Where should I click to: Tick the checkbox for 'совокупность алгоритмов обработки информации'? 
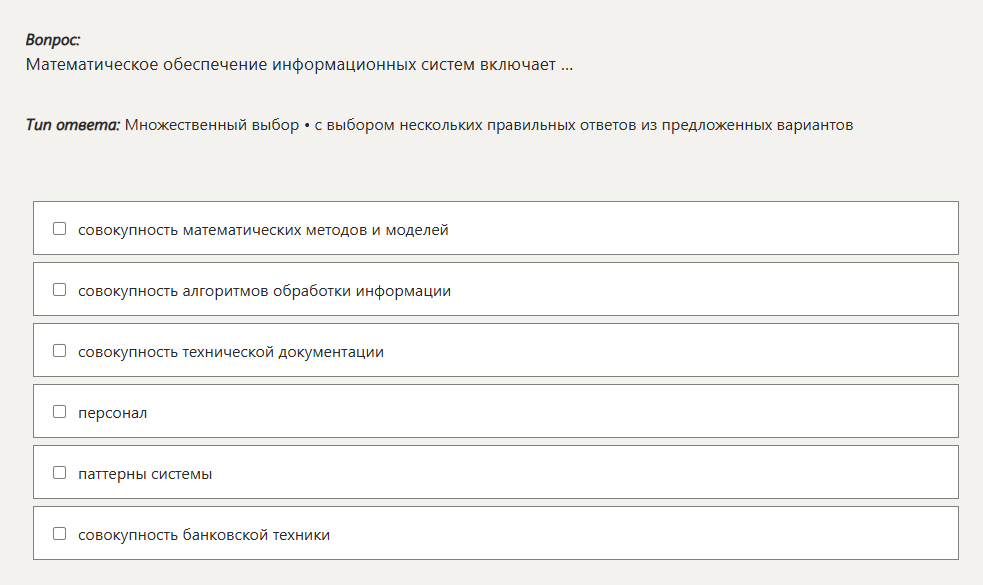[60, 290]
